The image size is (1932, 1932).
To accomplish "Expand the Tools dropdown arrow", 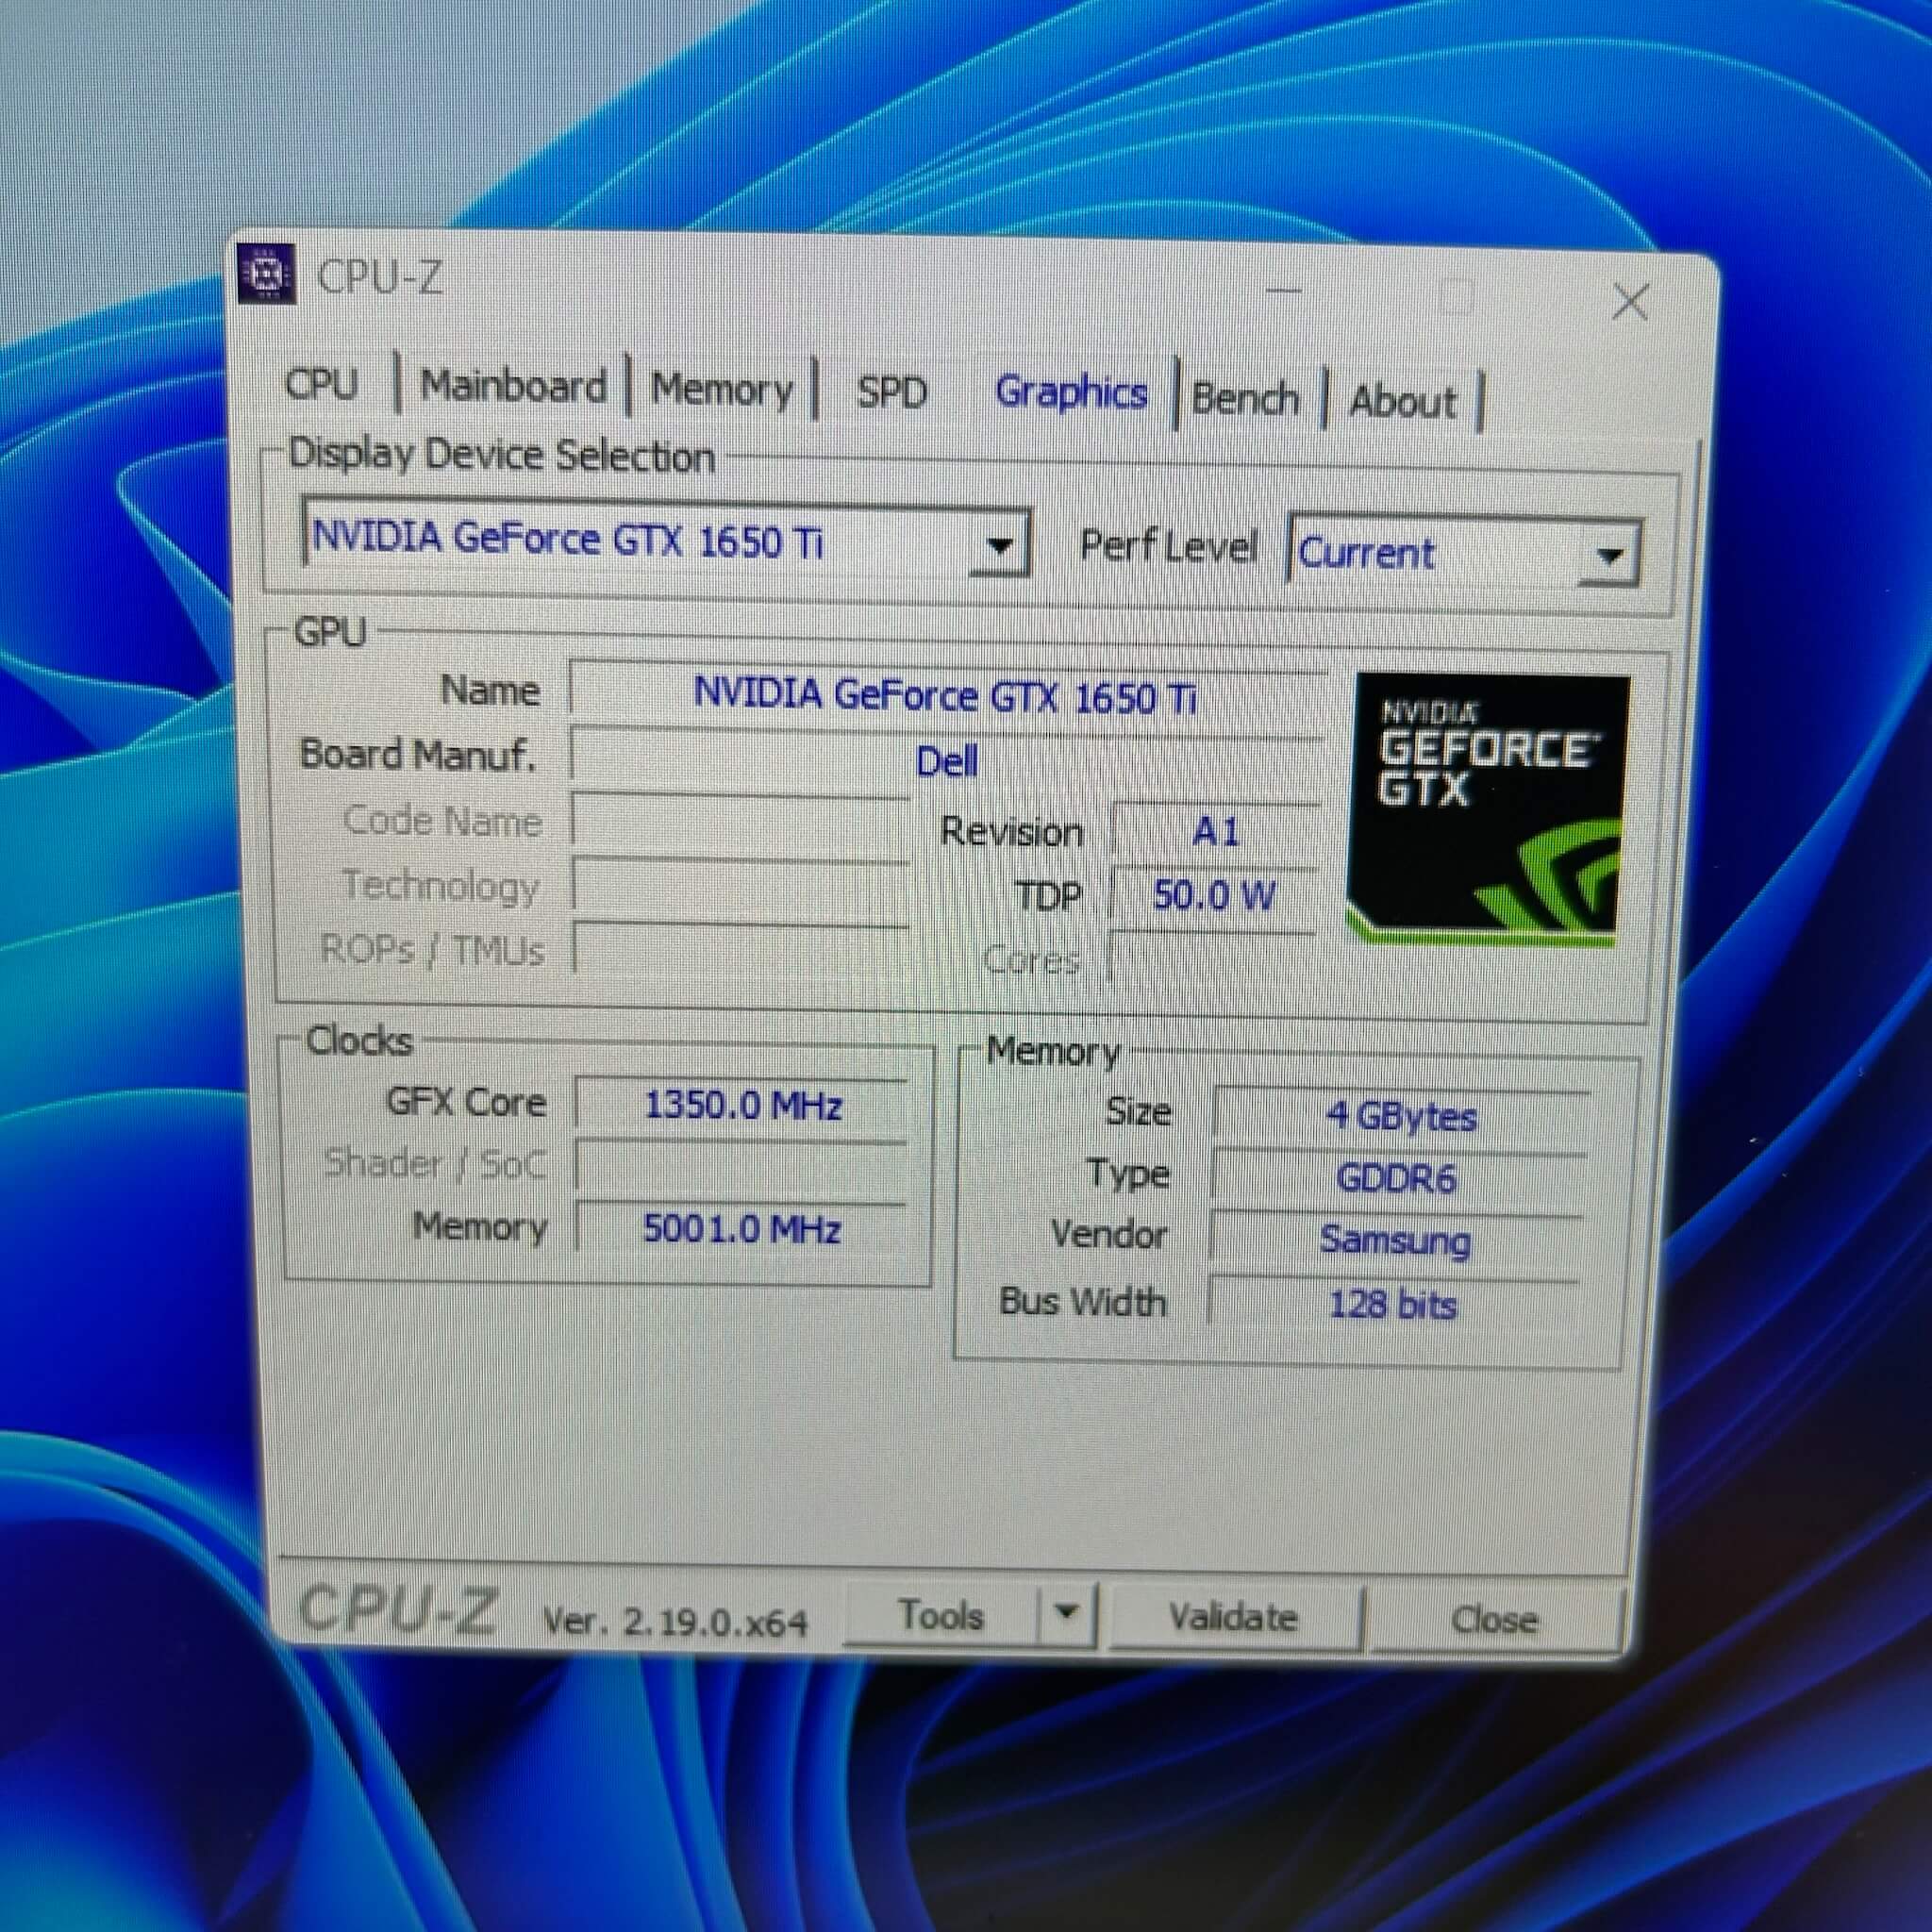I will click(x=1066, y=1612).
